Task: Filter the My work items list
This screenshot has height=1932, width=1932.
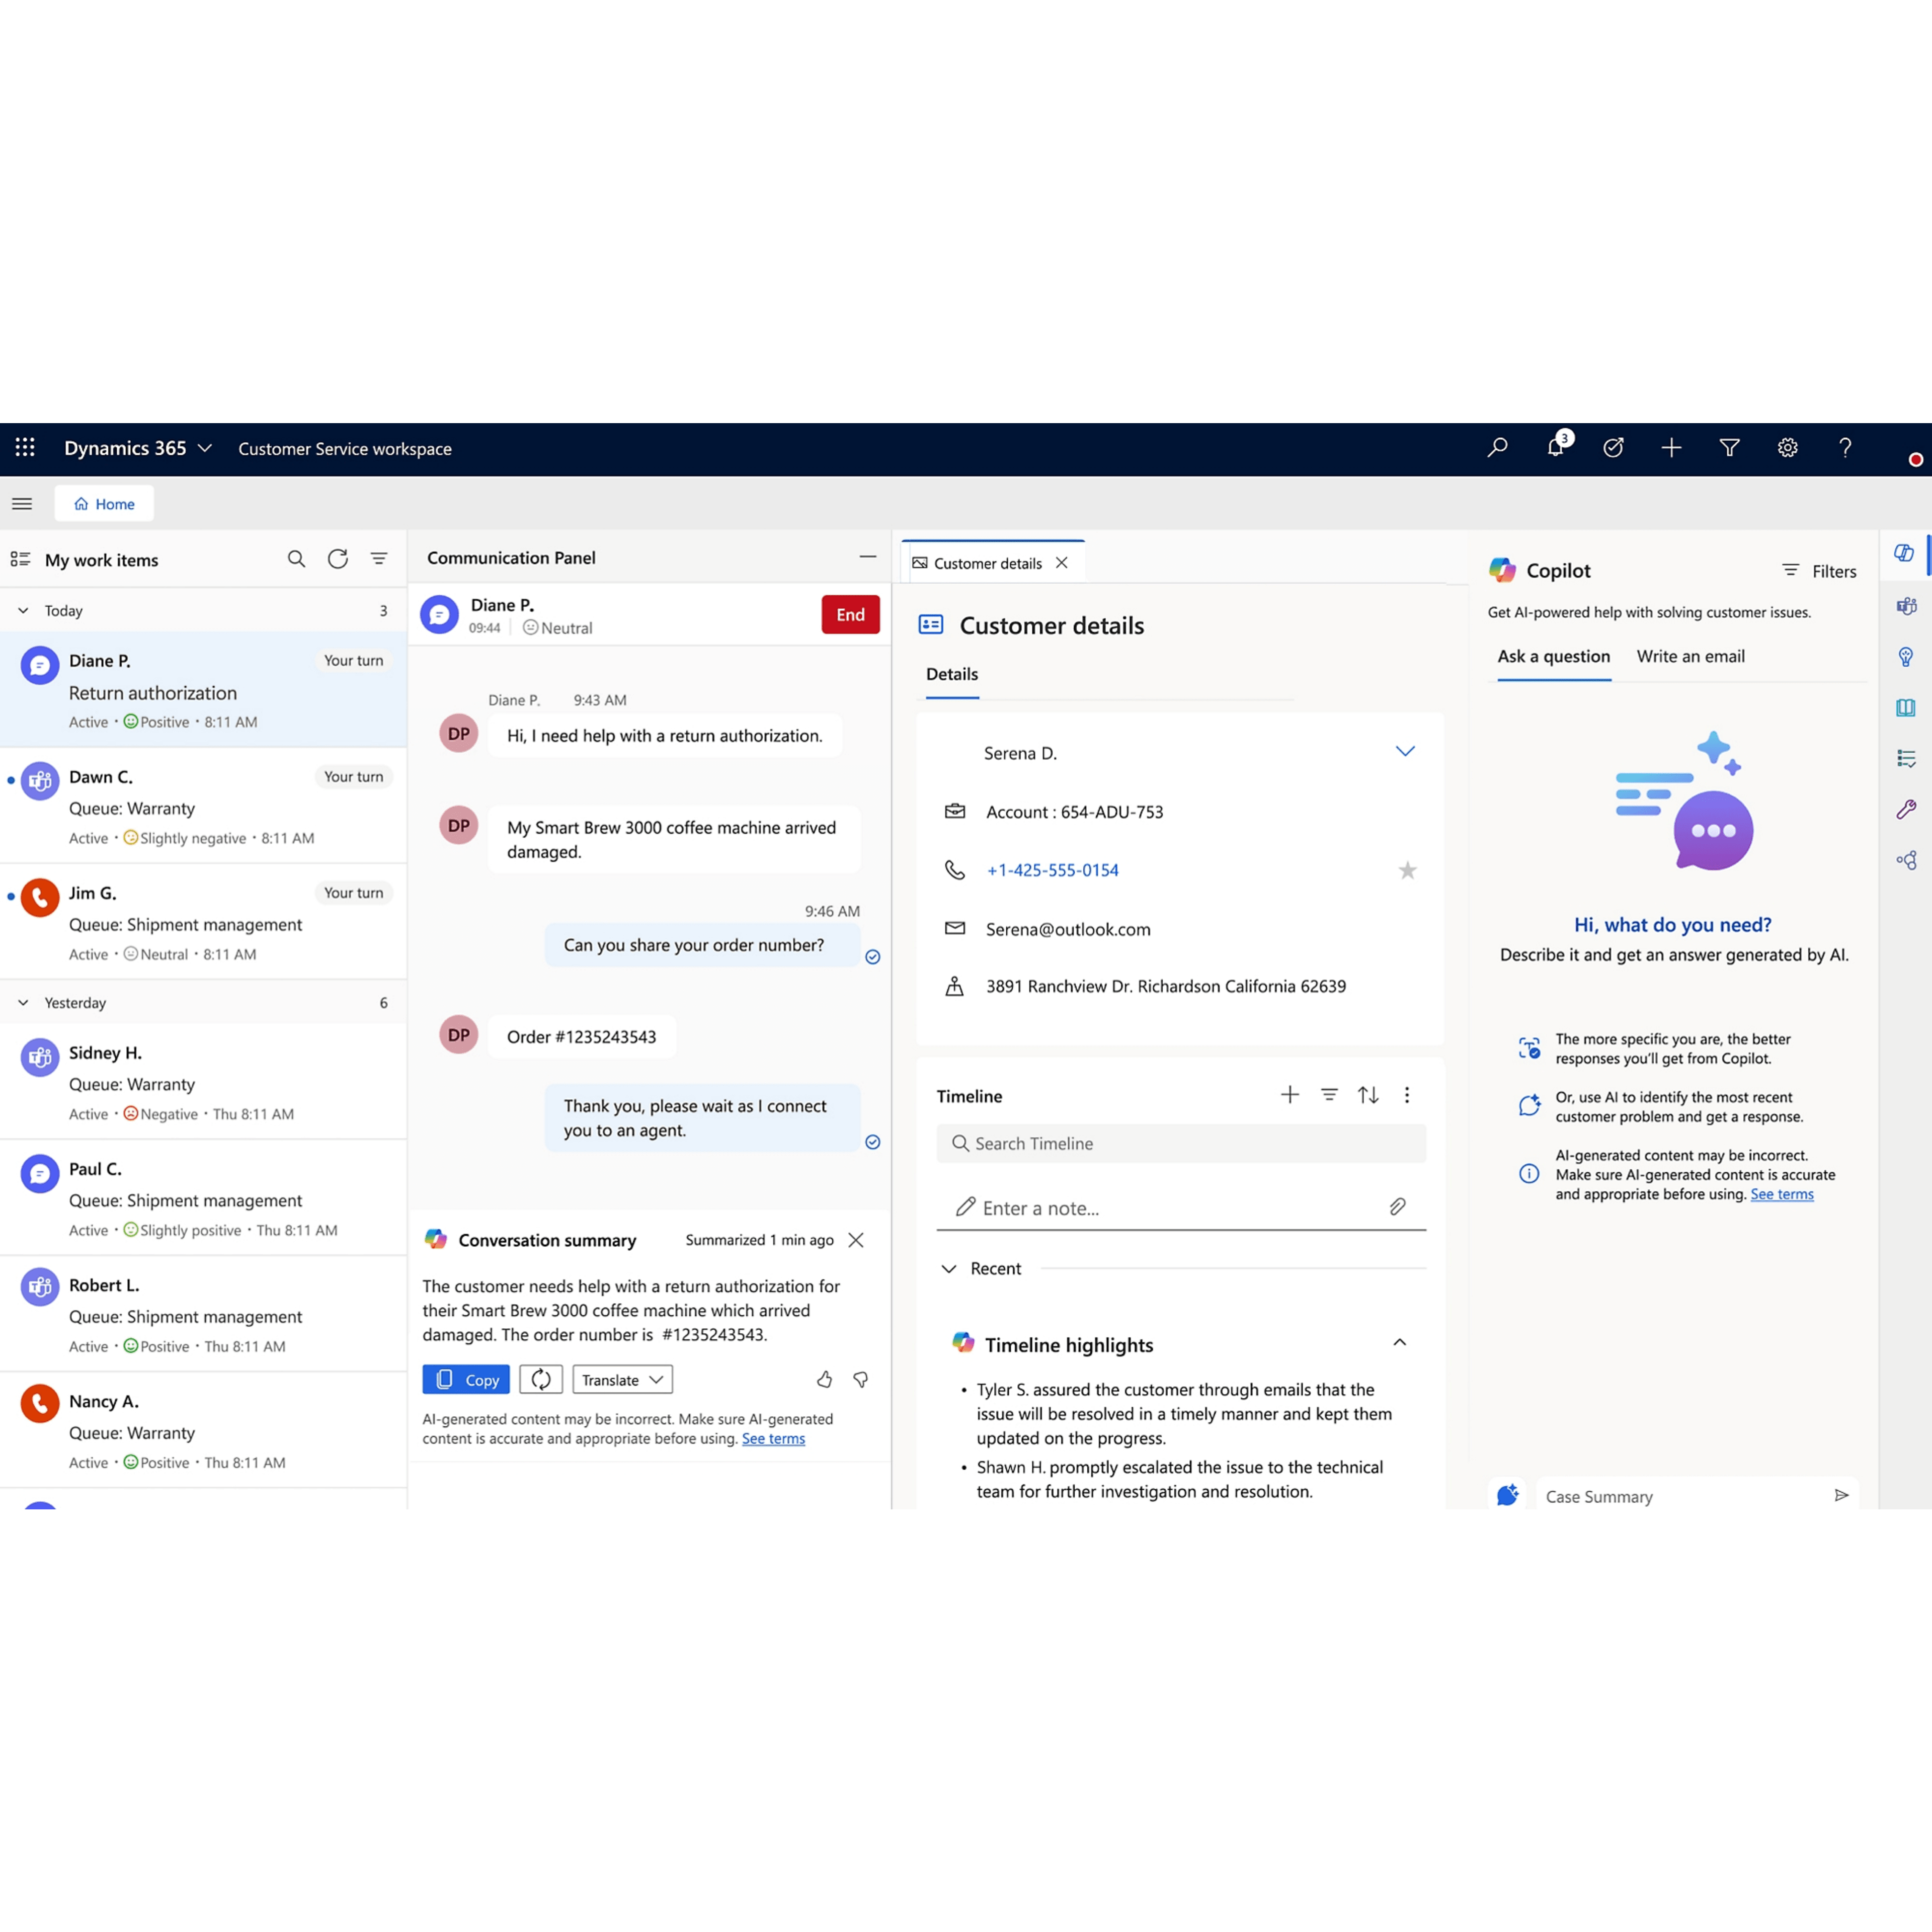Action: [379, 559]
